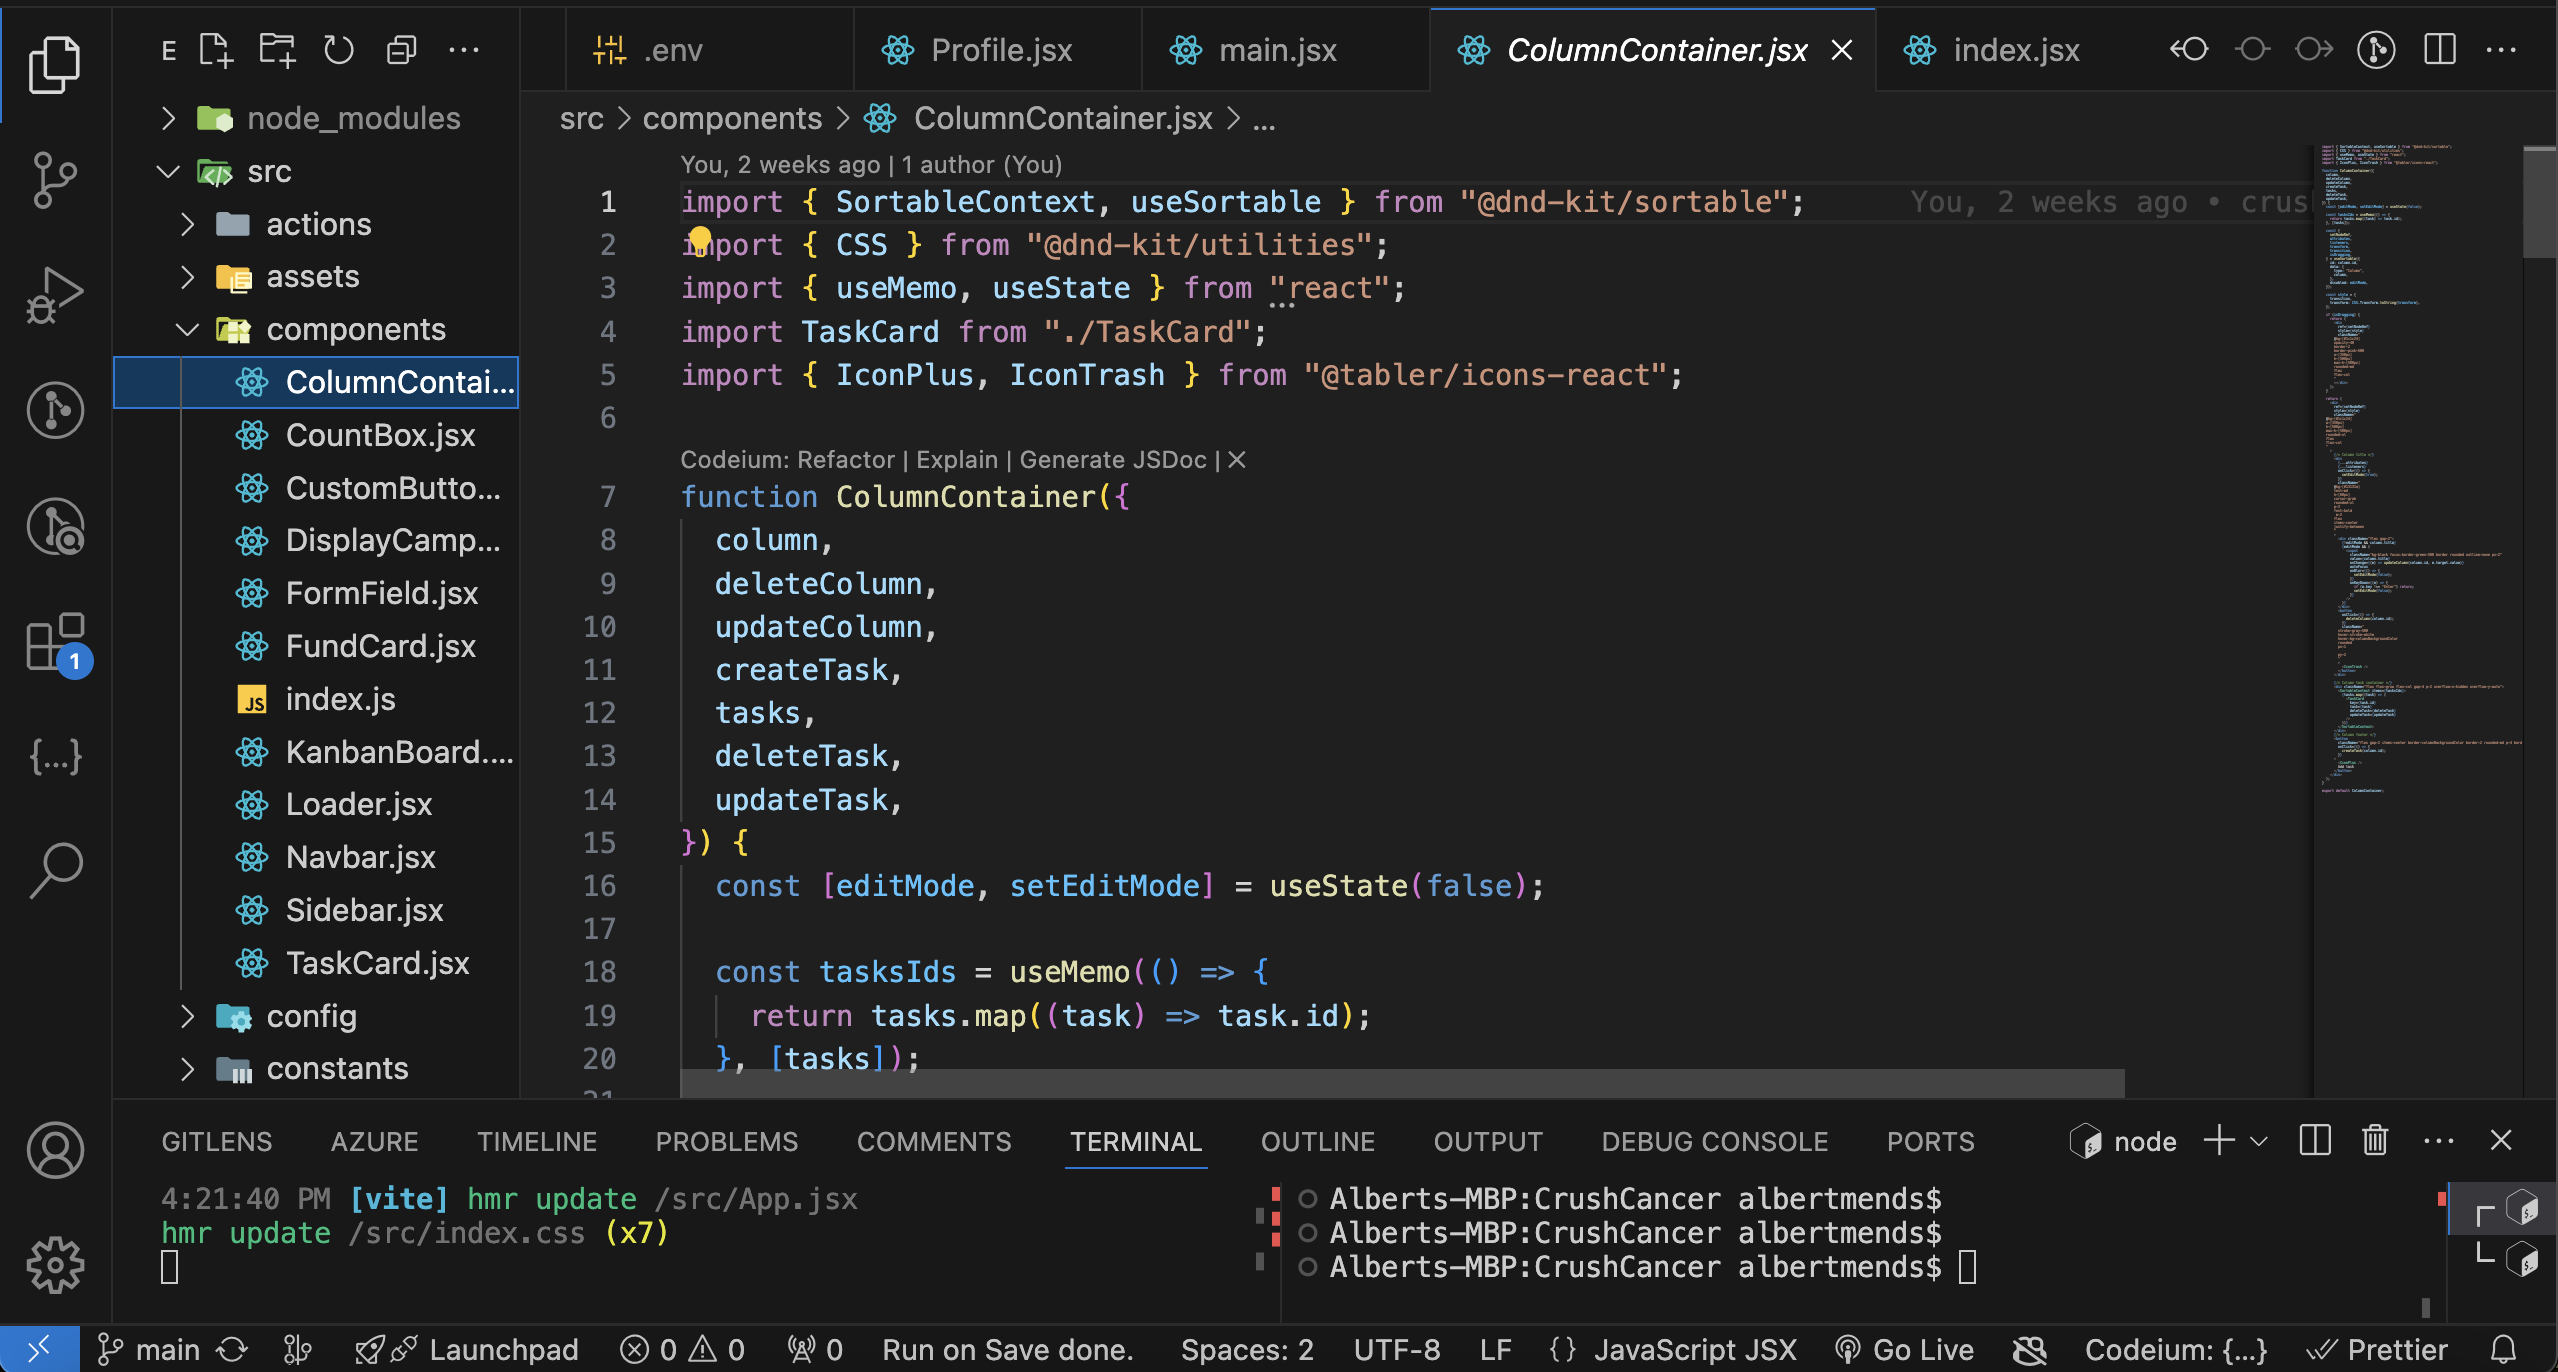
Task: Open the Extensions view
Action: click(x=55, y=643)
